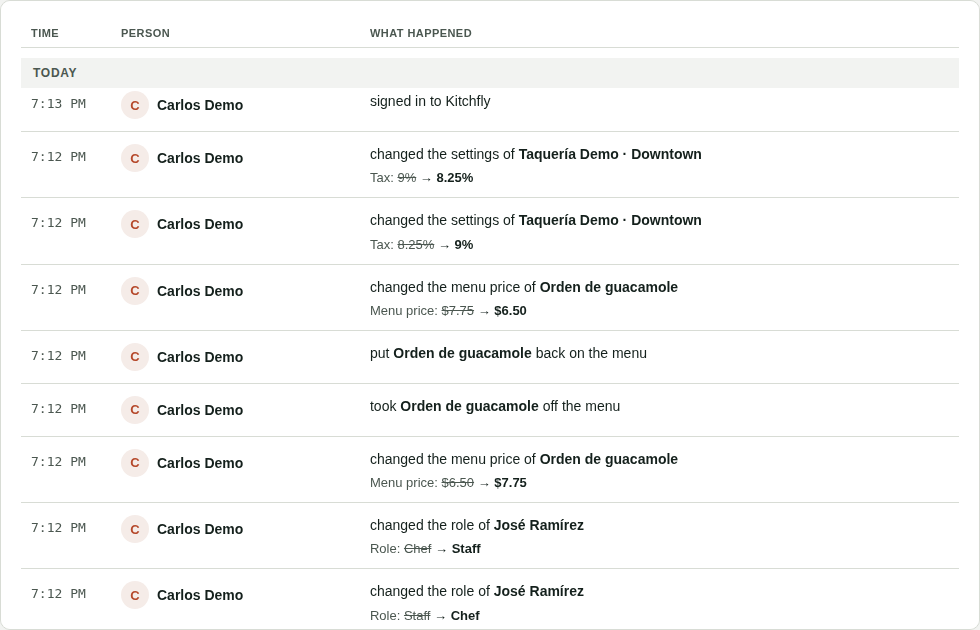Image resolution: width=980 pixels, height=630 pixels.
Task: Click 'Menu price: $6.50 → $7.75' detail
Action: pyautogui.click(x=448, y=483)
